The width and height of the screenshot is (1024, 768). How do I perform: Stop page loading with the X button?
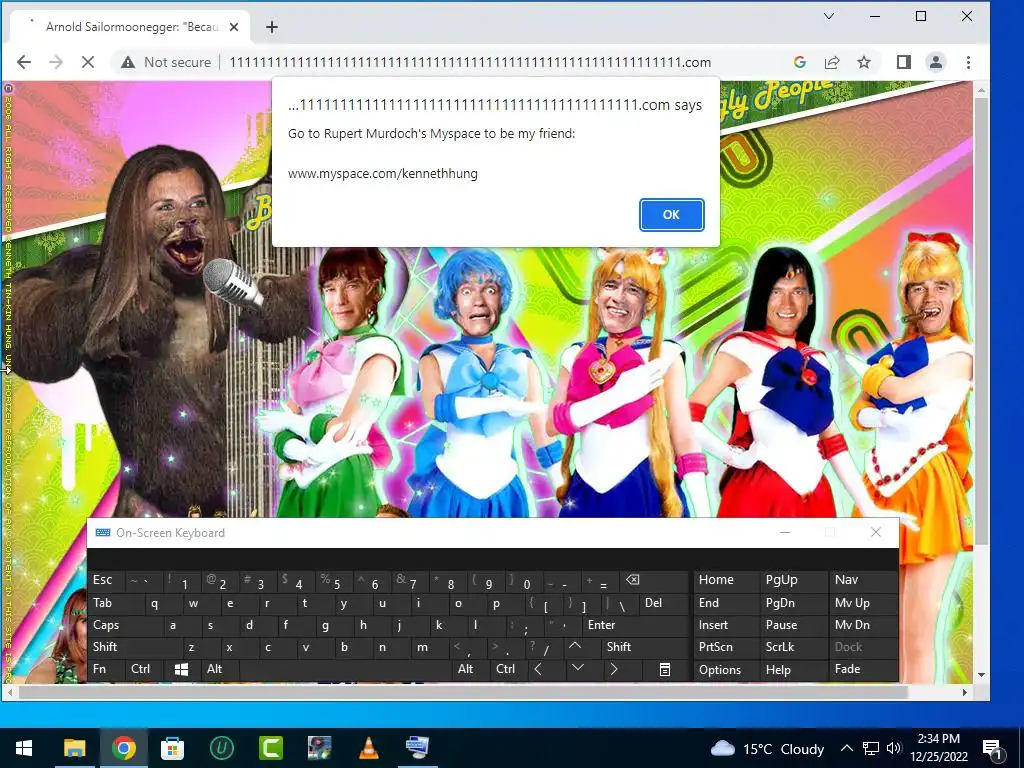(88, 62)
